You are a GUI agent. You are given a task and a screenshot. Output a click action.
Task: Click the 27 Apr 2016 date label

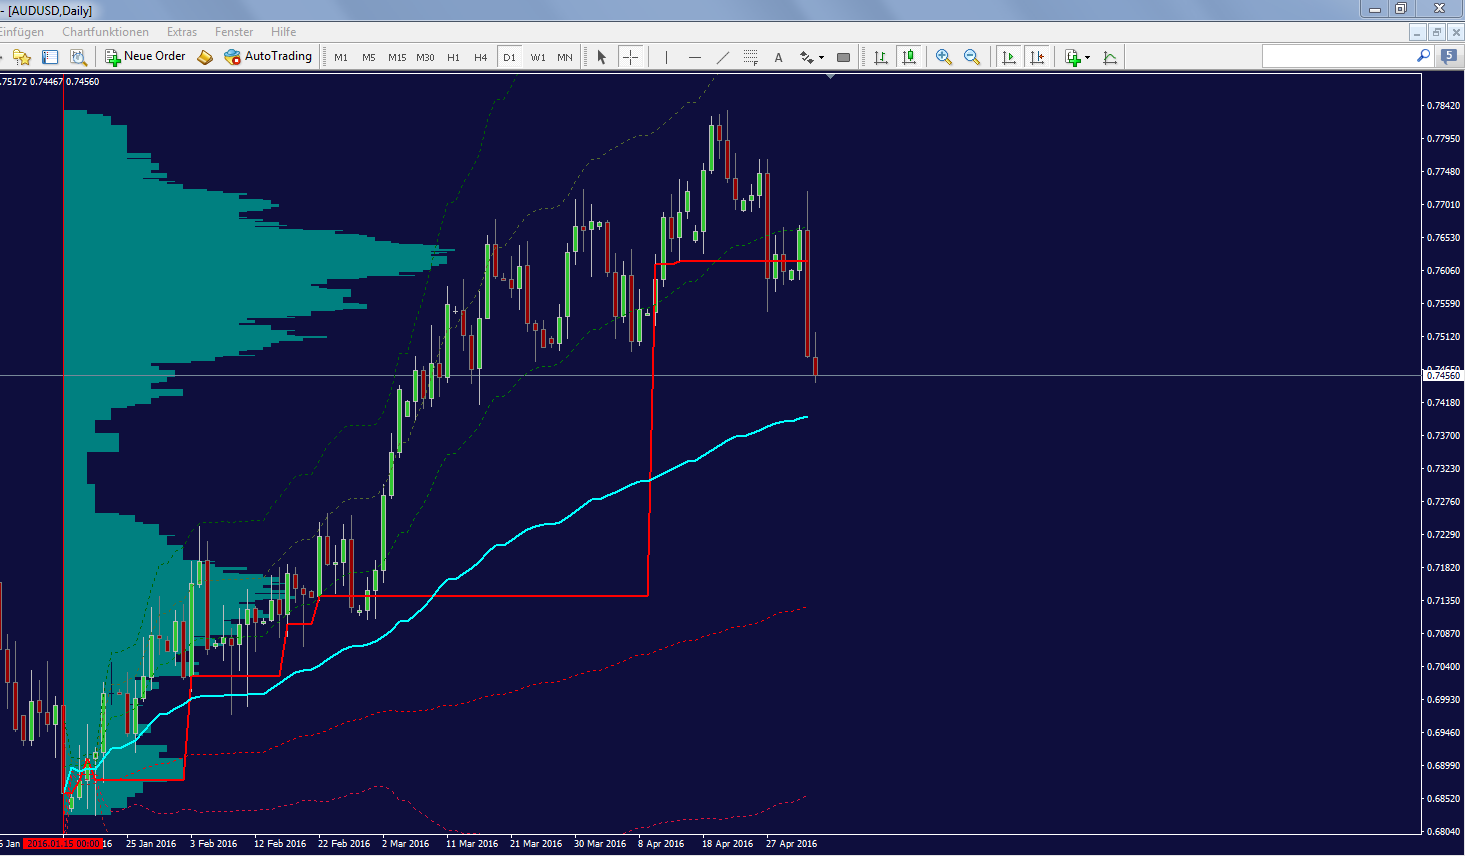[x=792, y=844]
